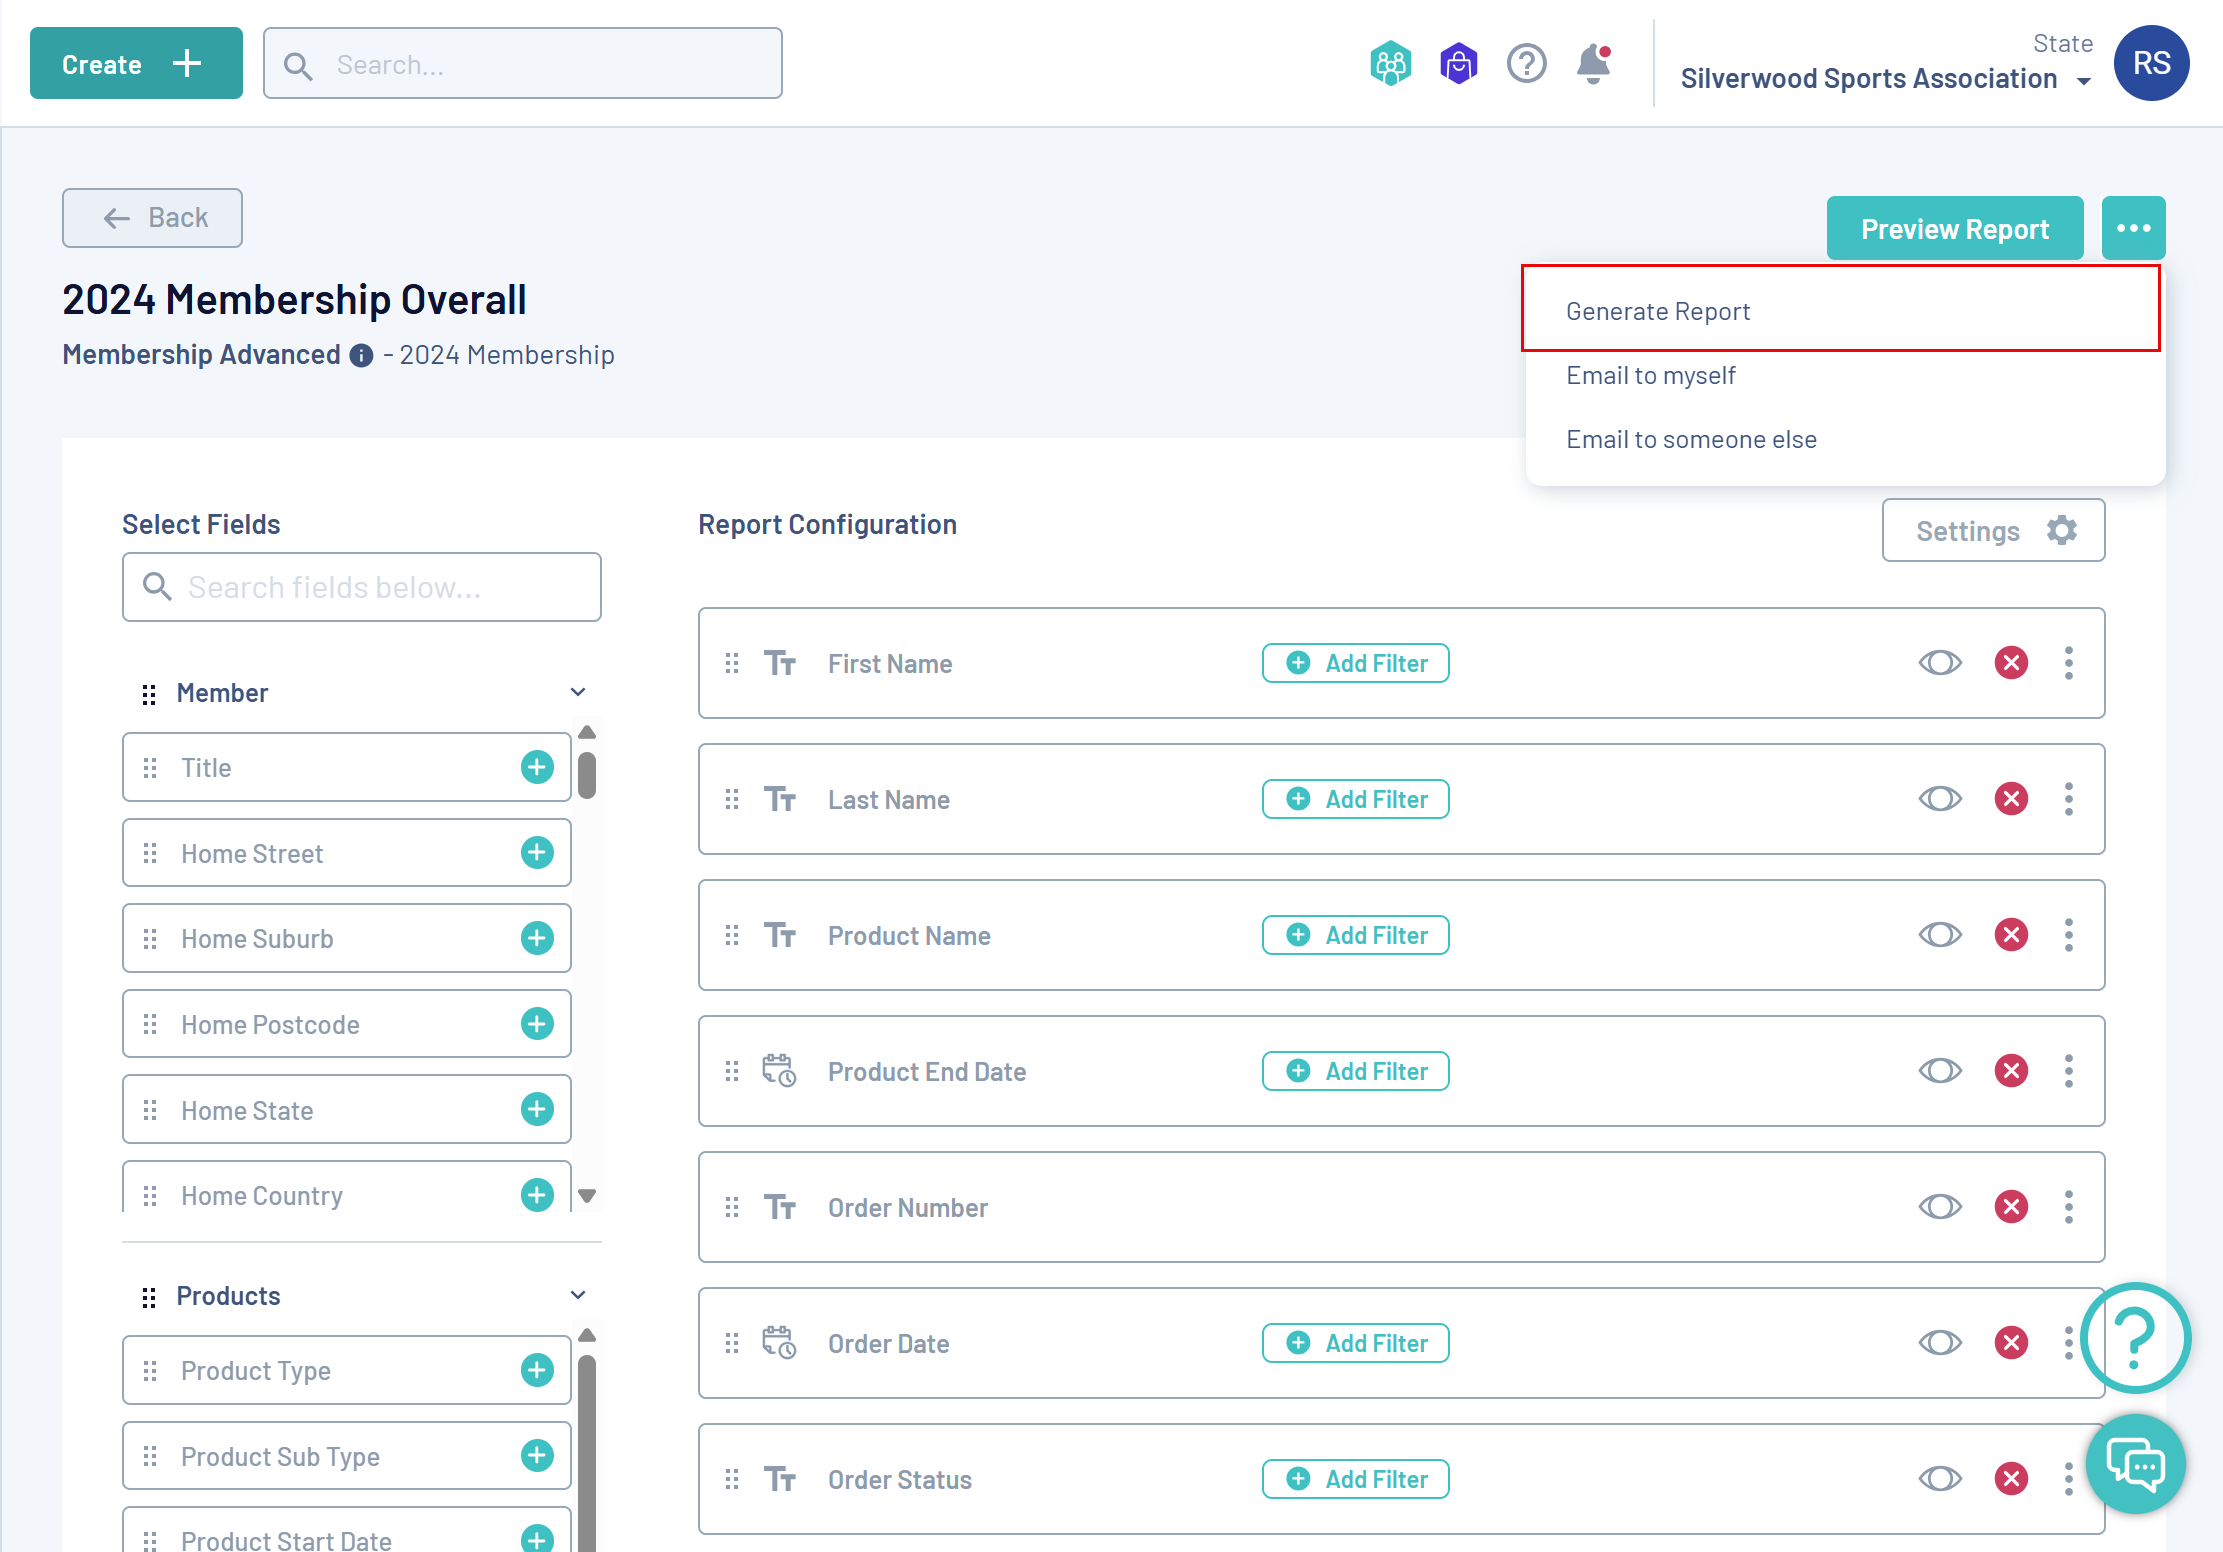Add the Home Suburb field with plus icon
The width and height of the screenshot is (2223, 1552).
point(537,938)
